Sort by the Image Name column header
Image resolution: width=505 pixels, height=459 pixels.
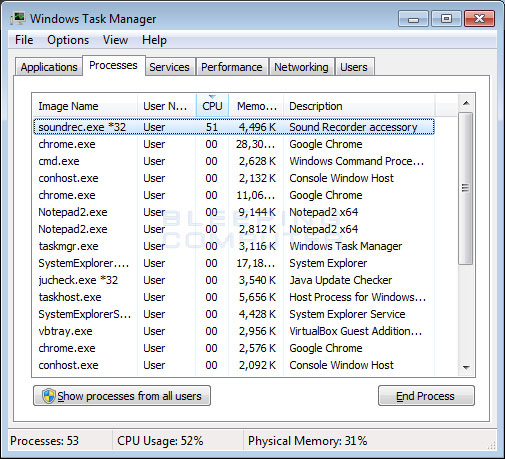(x=85, y=106)
